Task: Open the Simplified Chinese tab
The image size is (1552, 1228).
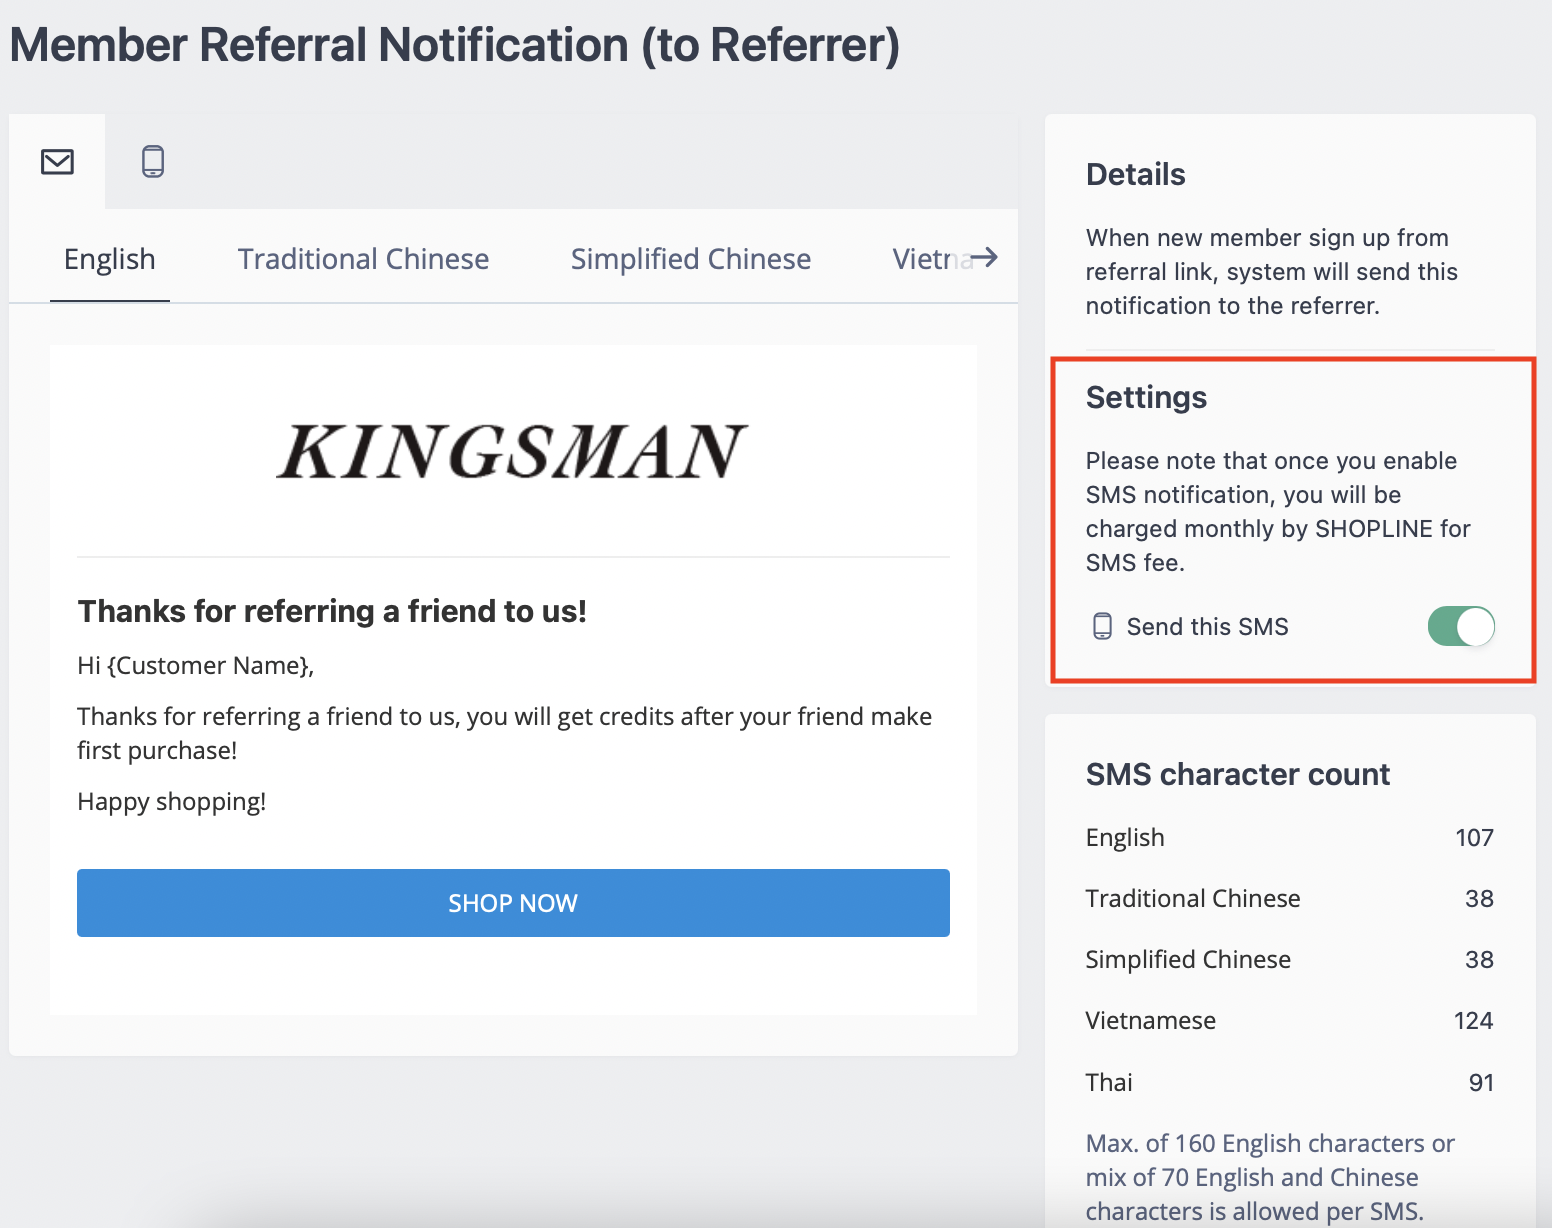Action: point(691,259)
